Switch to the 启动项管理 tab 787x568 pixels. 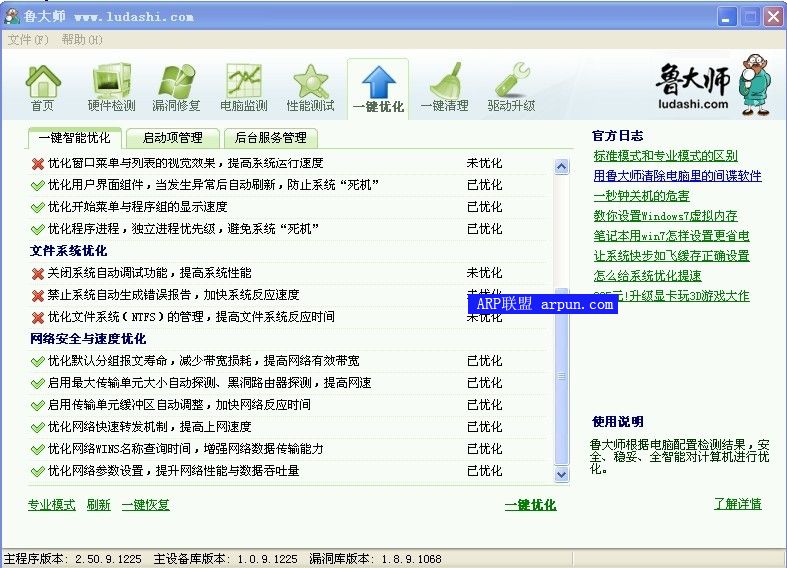point(172,138)
